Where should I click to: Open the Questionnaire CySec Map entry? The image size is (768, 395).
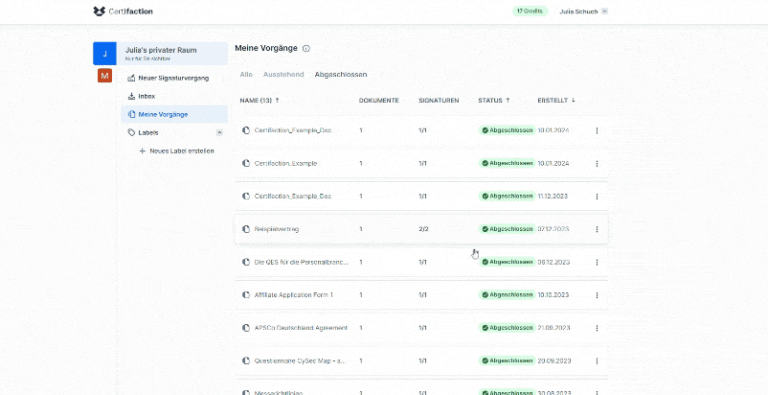(x=301, y=361)
